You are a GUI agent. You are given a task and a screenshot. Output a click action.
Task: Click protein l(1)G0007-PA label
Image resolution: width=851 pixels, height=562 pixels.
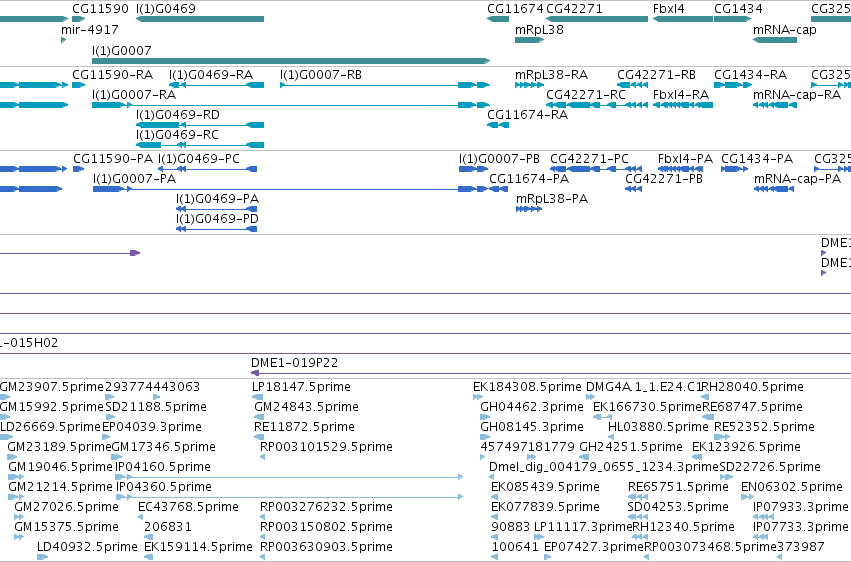(135, 179)
